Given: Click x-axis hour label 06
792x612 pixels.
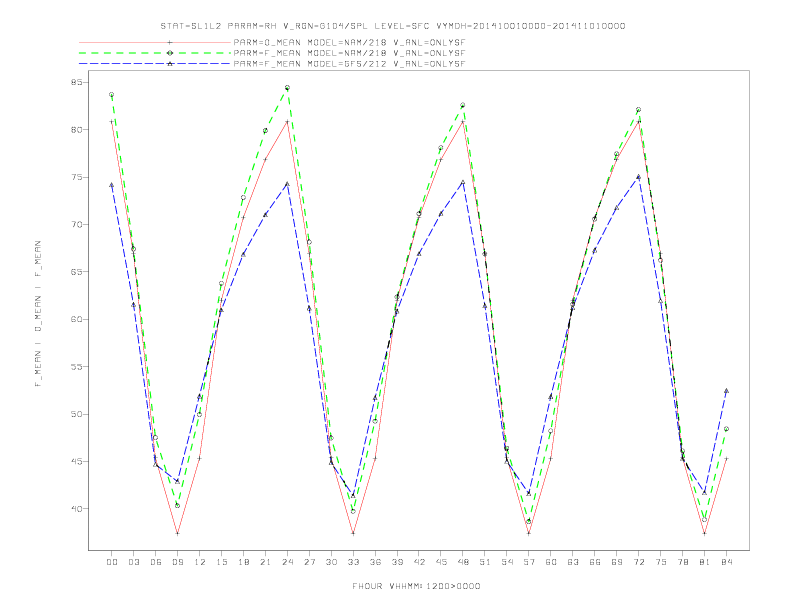Looking at the screenshot, I should tap(156, 562).
